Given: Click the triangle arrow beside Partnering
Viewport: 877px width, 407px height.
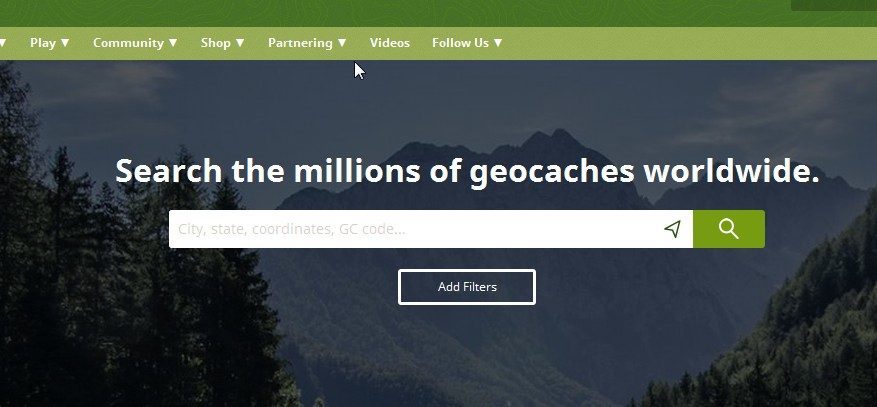Looking at the screenshot, I should point(342,42).
